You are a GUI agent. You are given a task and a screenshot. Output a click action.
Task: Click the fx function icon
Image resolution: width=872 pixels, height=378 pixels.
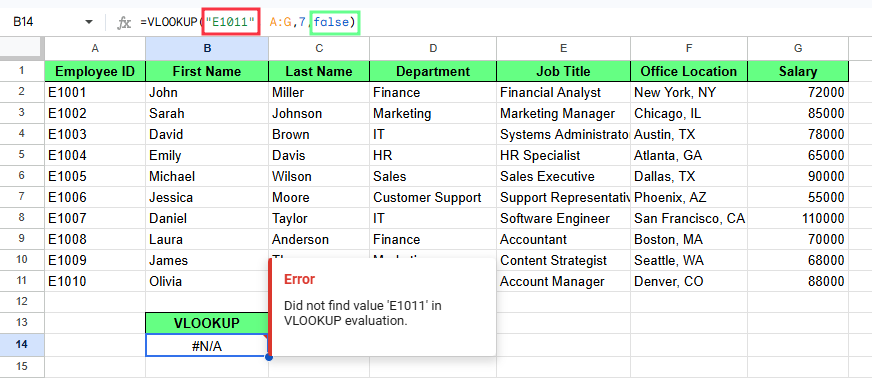[x=123, y=23]
